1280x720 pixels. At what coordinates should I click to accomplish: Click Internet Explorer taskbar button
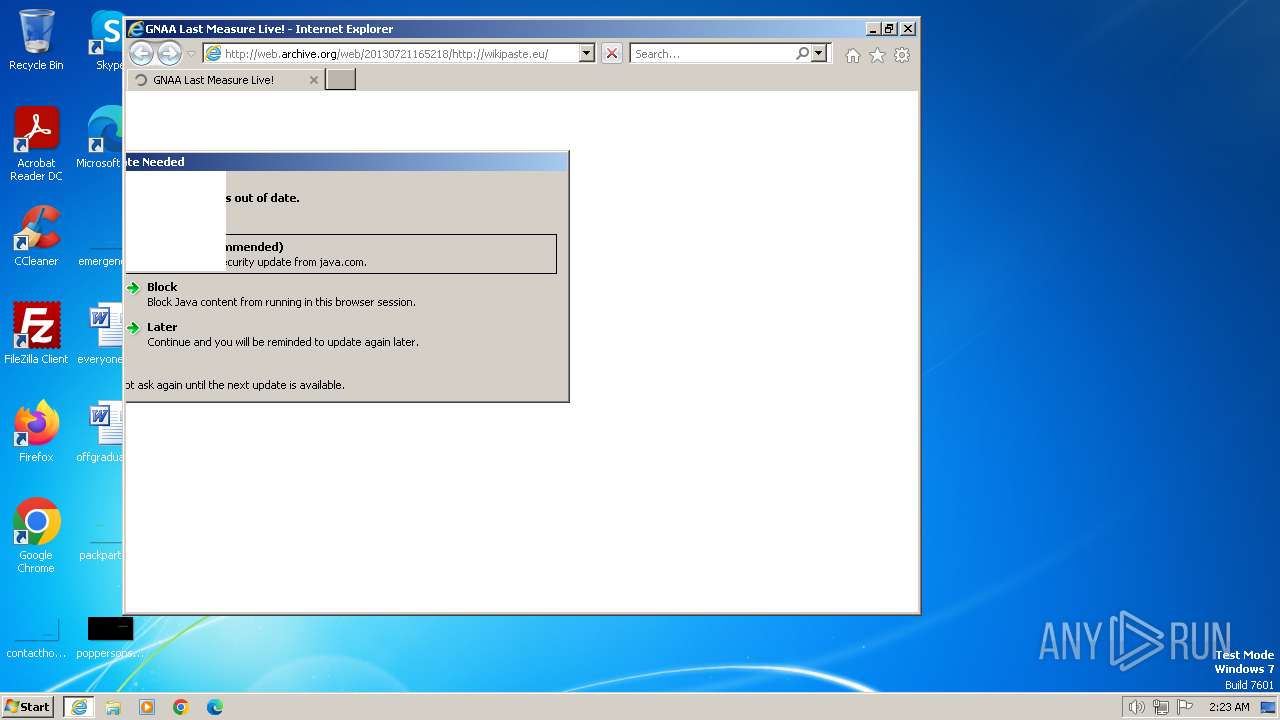pos(79,707)
